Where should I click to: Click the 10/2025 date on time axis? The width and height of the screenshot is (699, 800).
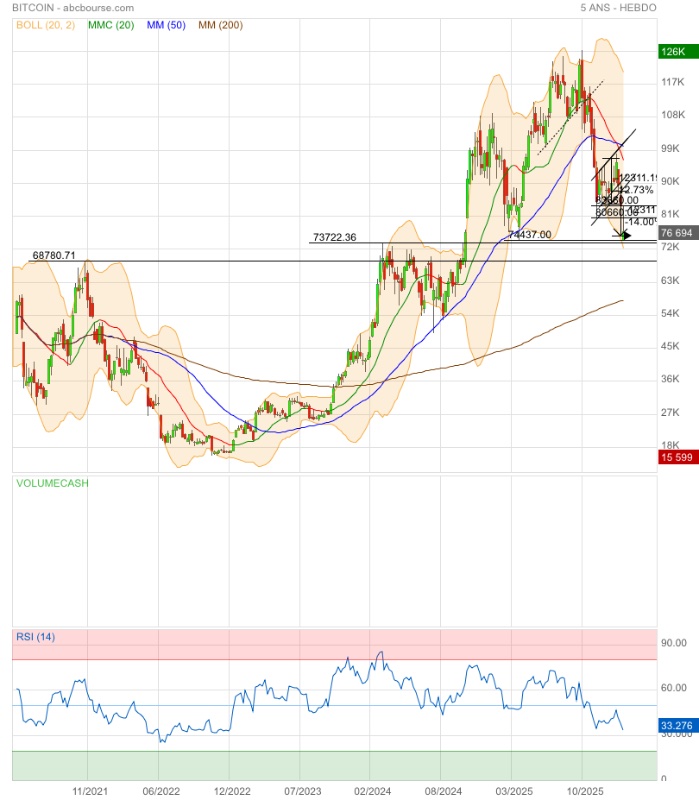pos(582,789)
